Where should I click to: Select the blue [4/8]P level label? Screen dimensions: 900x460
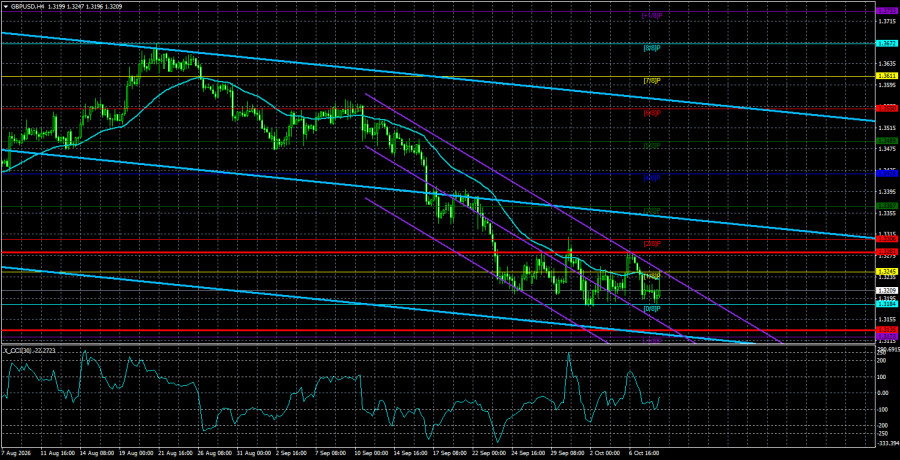[x=651, y=178]
